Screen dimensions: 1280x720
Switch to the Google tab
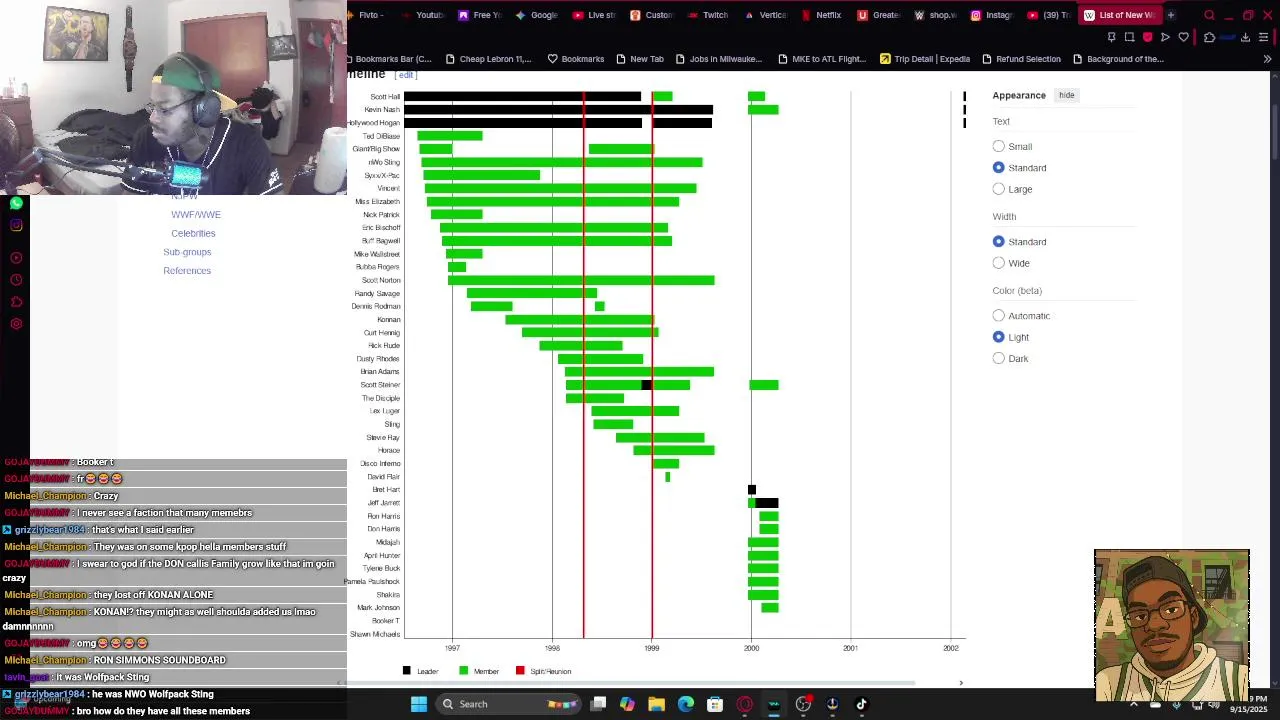pyautogui.click(x=536, y=15)
